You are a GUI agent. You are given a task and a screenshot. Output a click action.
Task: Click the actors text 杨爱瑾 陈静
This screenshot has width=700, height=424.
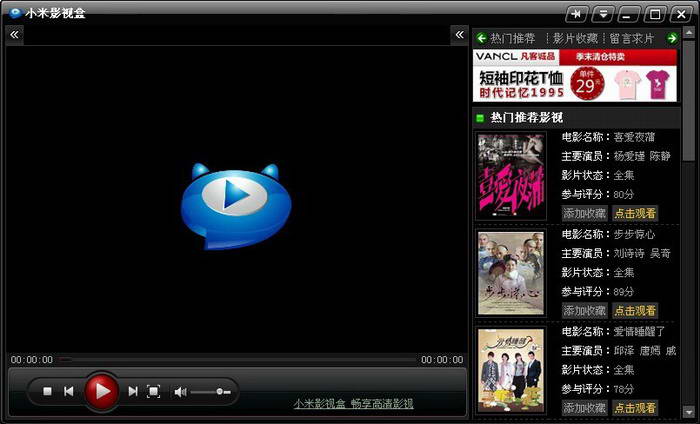[642, 156]
